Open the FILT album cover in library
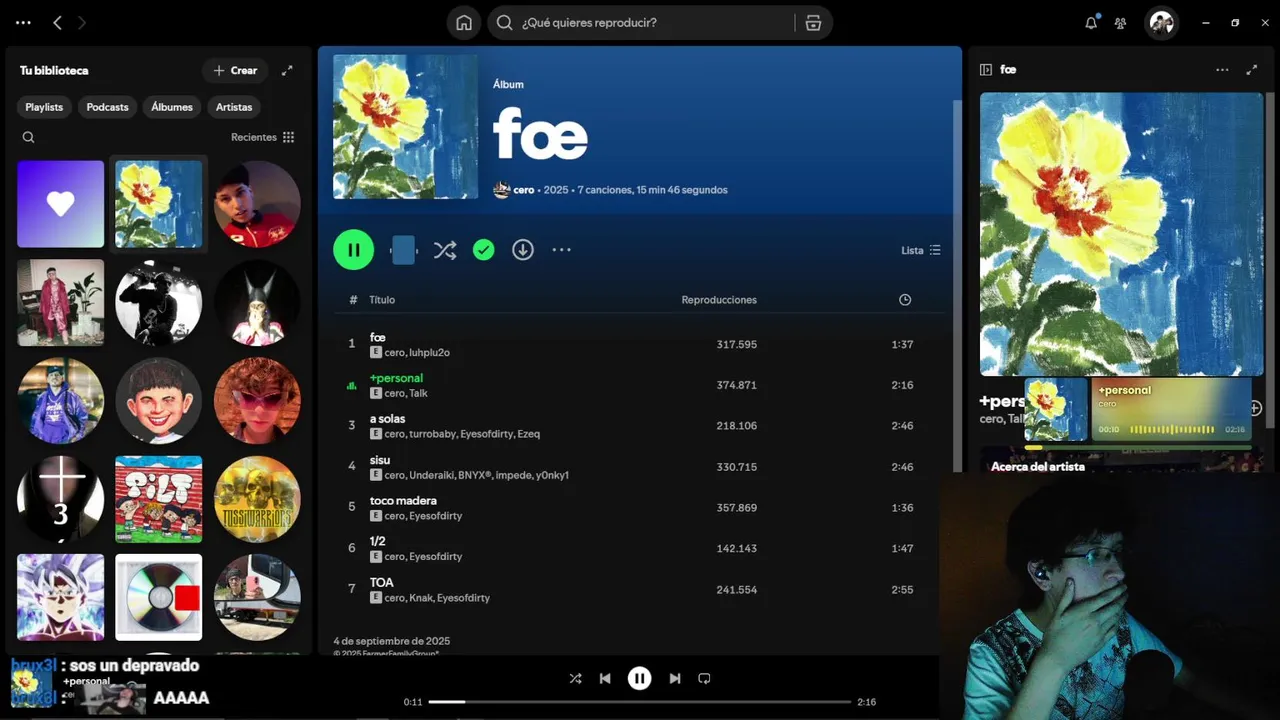The width and height of the screenshot is (1280, 720). pos(159,499)
